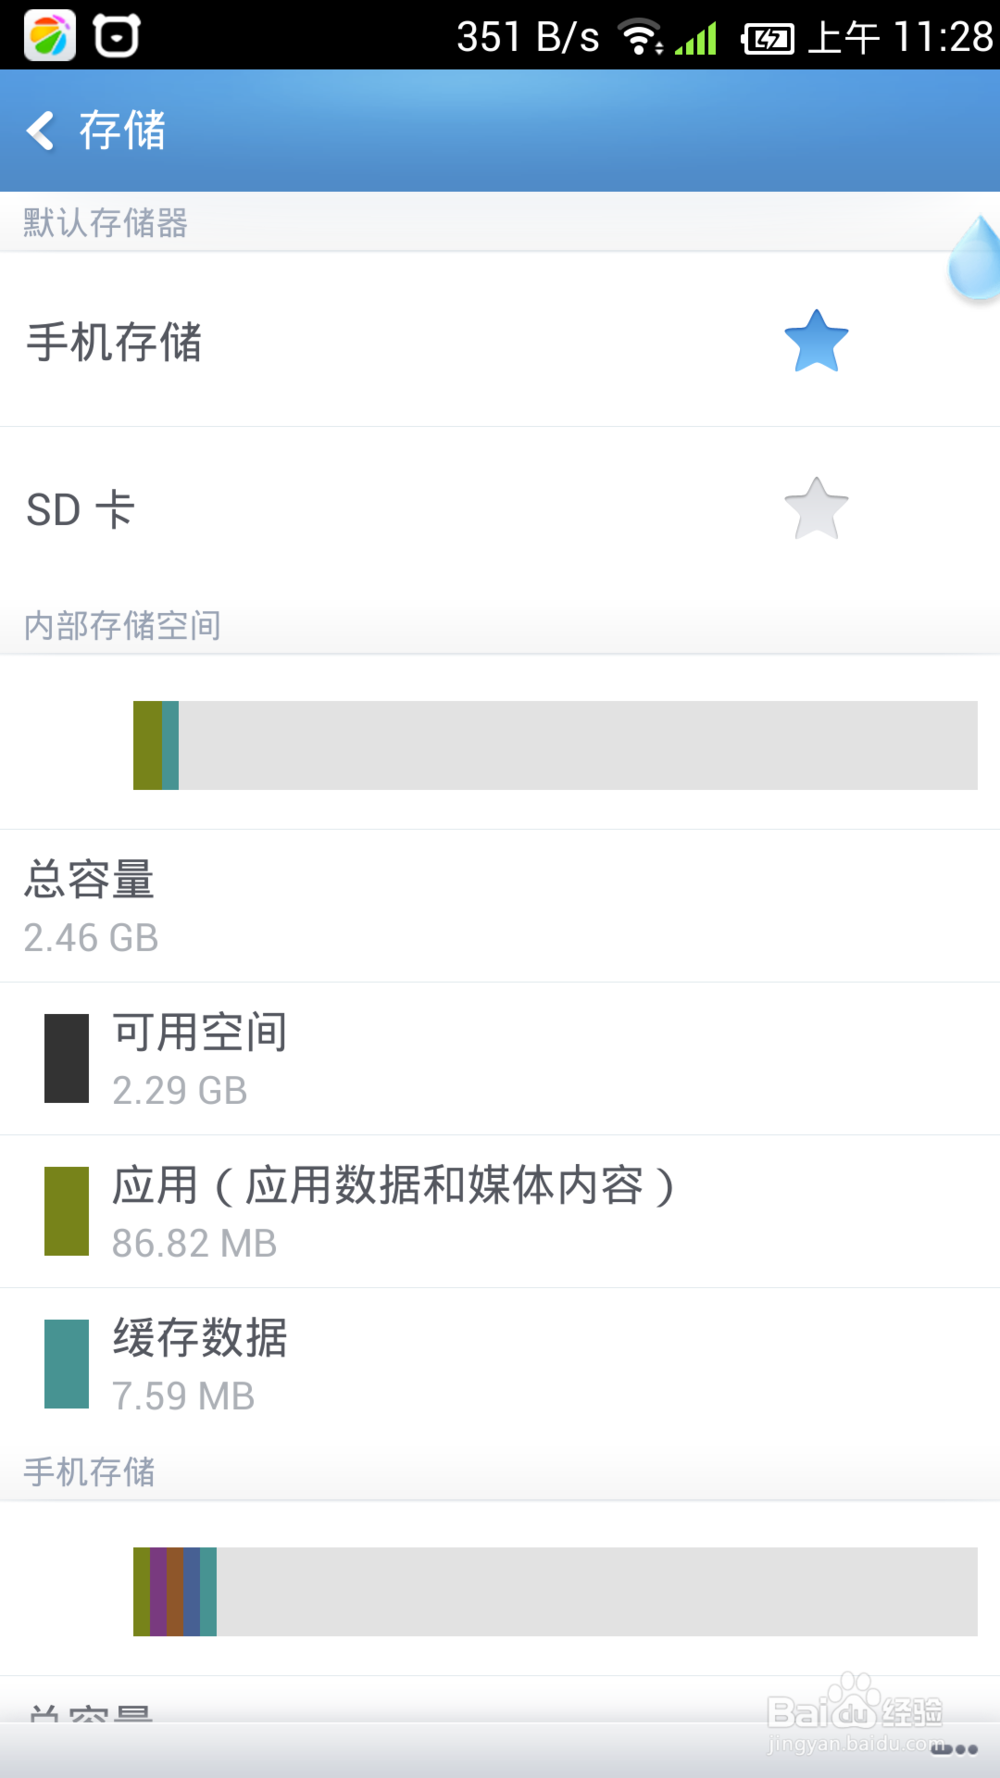Open 应用（应用数据和媒体内容）entry
Screen dimensions: 1000x1778
coord(500,1212)
